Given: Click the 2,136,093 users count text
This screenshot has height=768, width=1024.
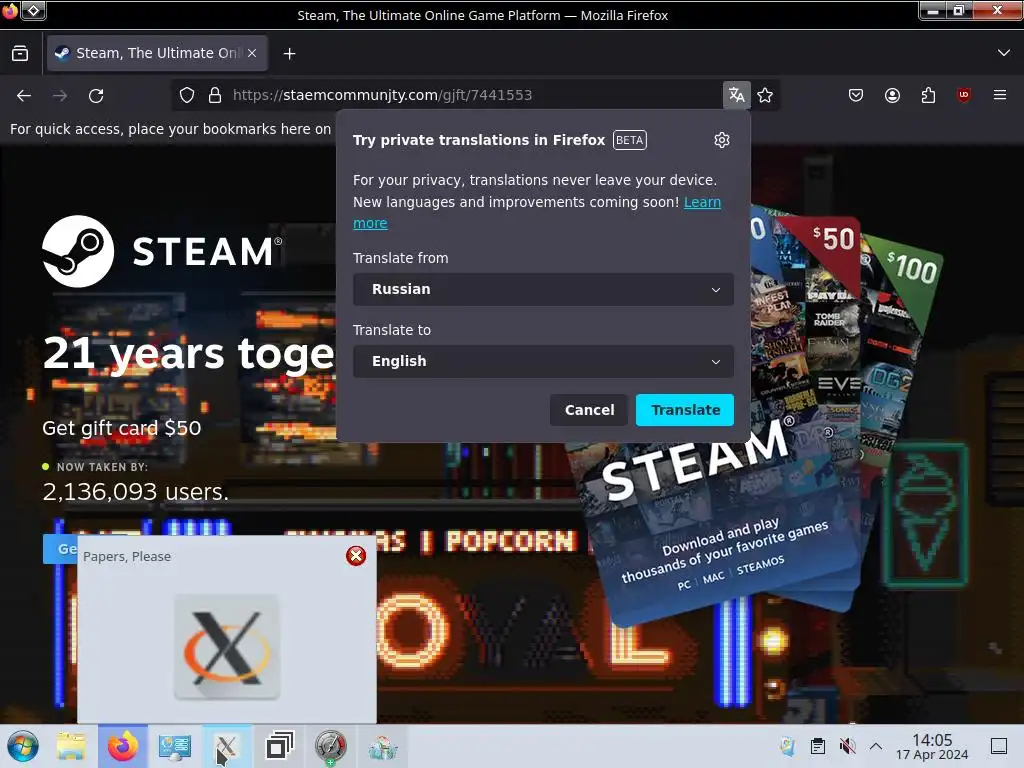Looking at the screenshot, I should click(136, 492).
